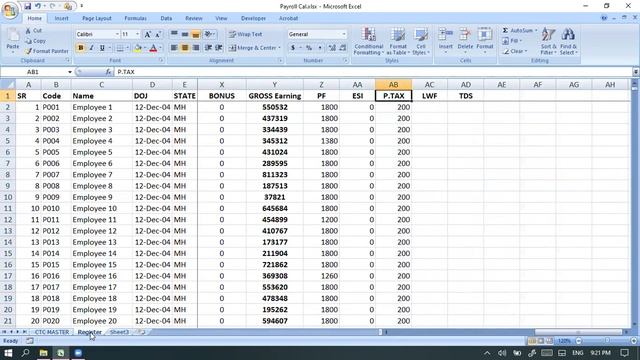This screenshot has height=360, width=640.
Task: Open the font size dropdown
Action: click(x=138, y=34)
